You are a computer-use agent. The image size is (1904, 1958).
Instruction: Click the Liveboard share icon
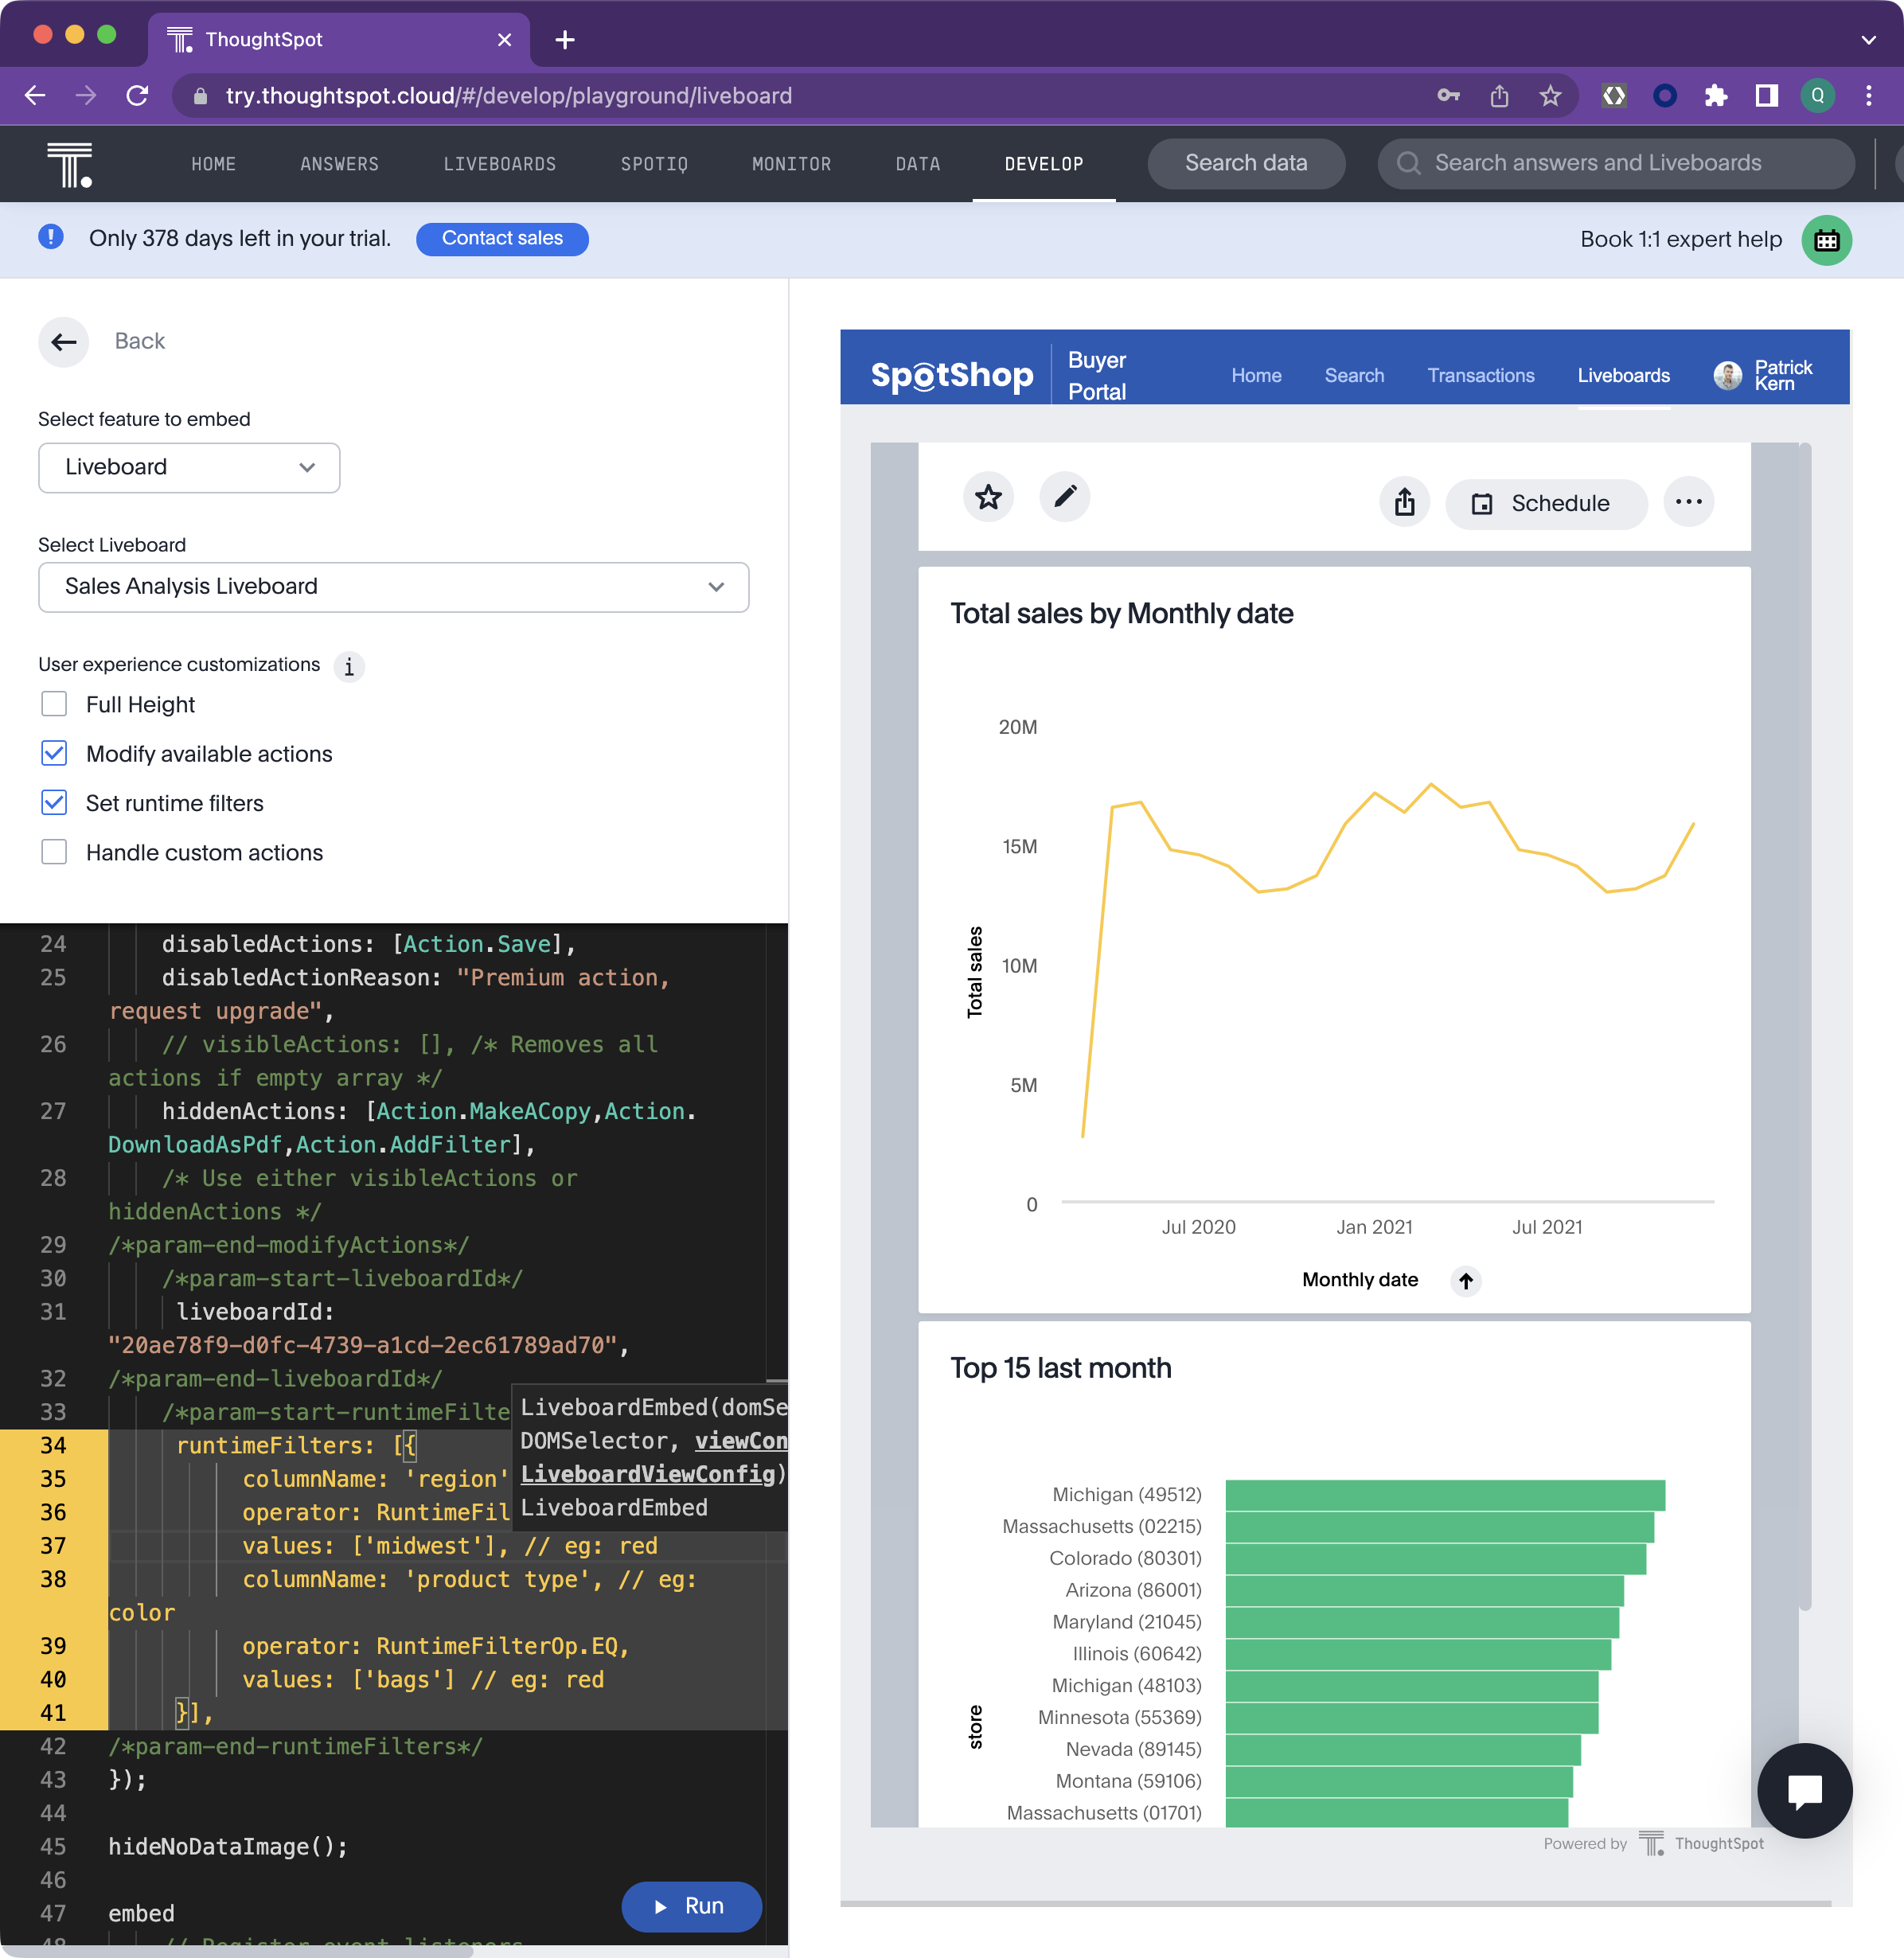point(1405,502)
